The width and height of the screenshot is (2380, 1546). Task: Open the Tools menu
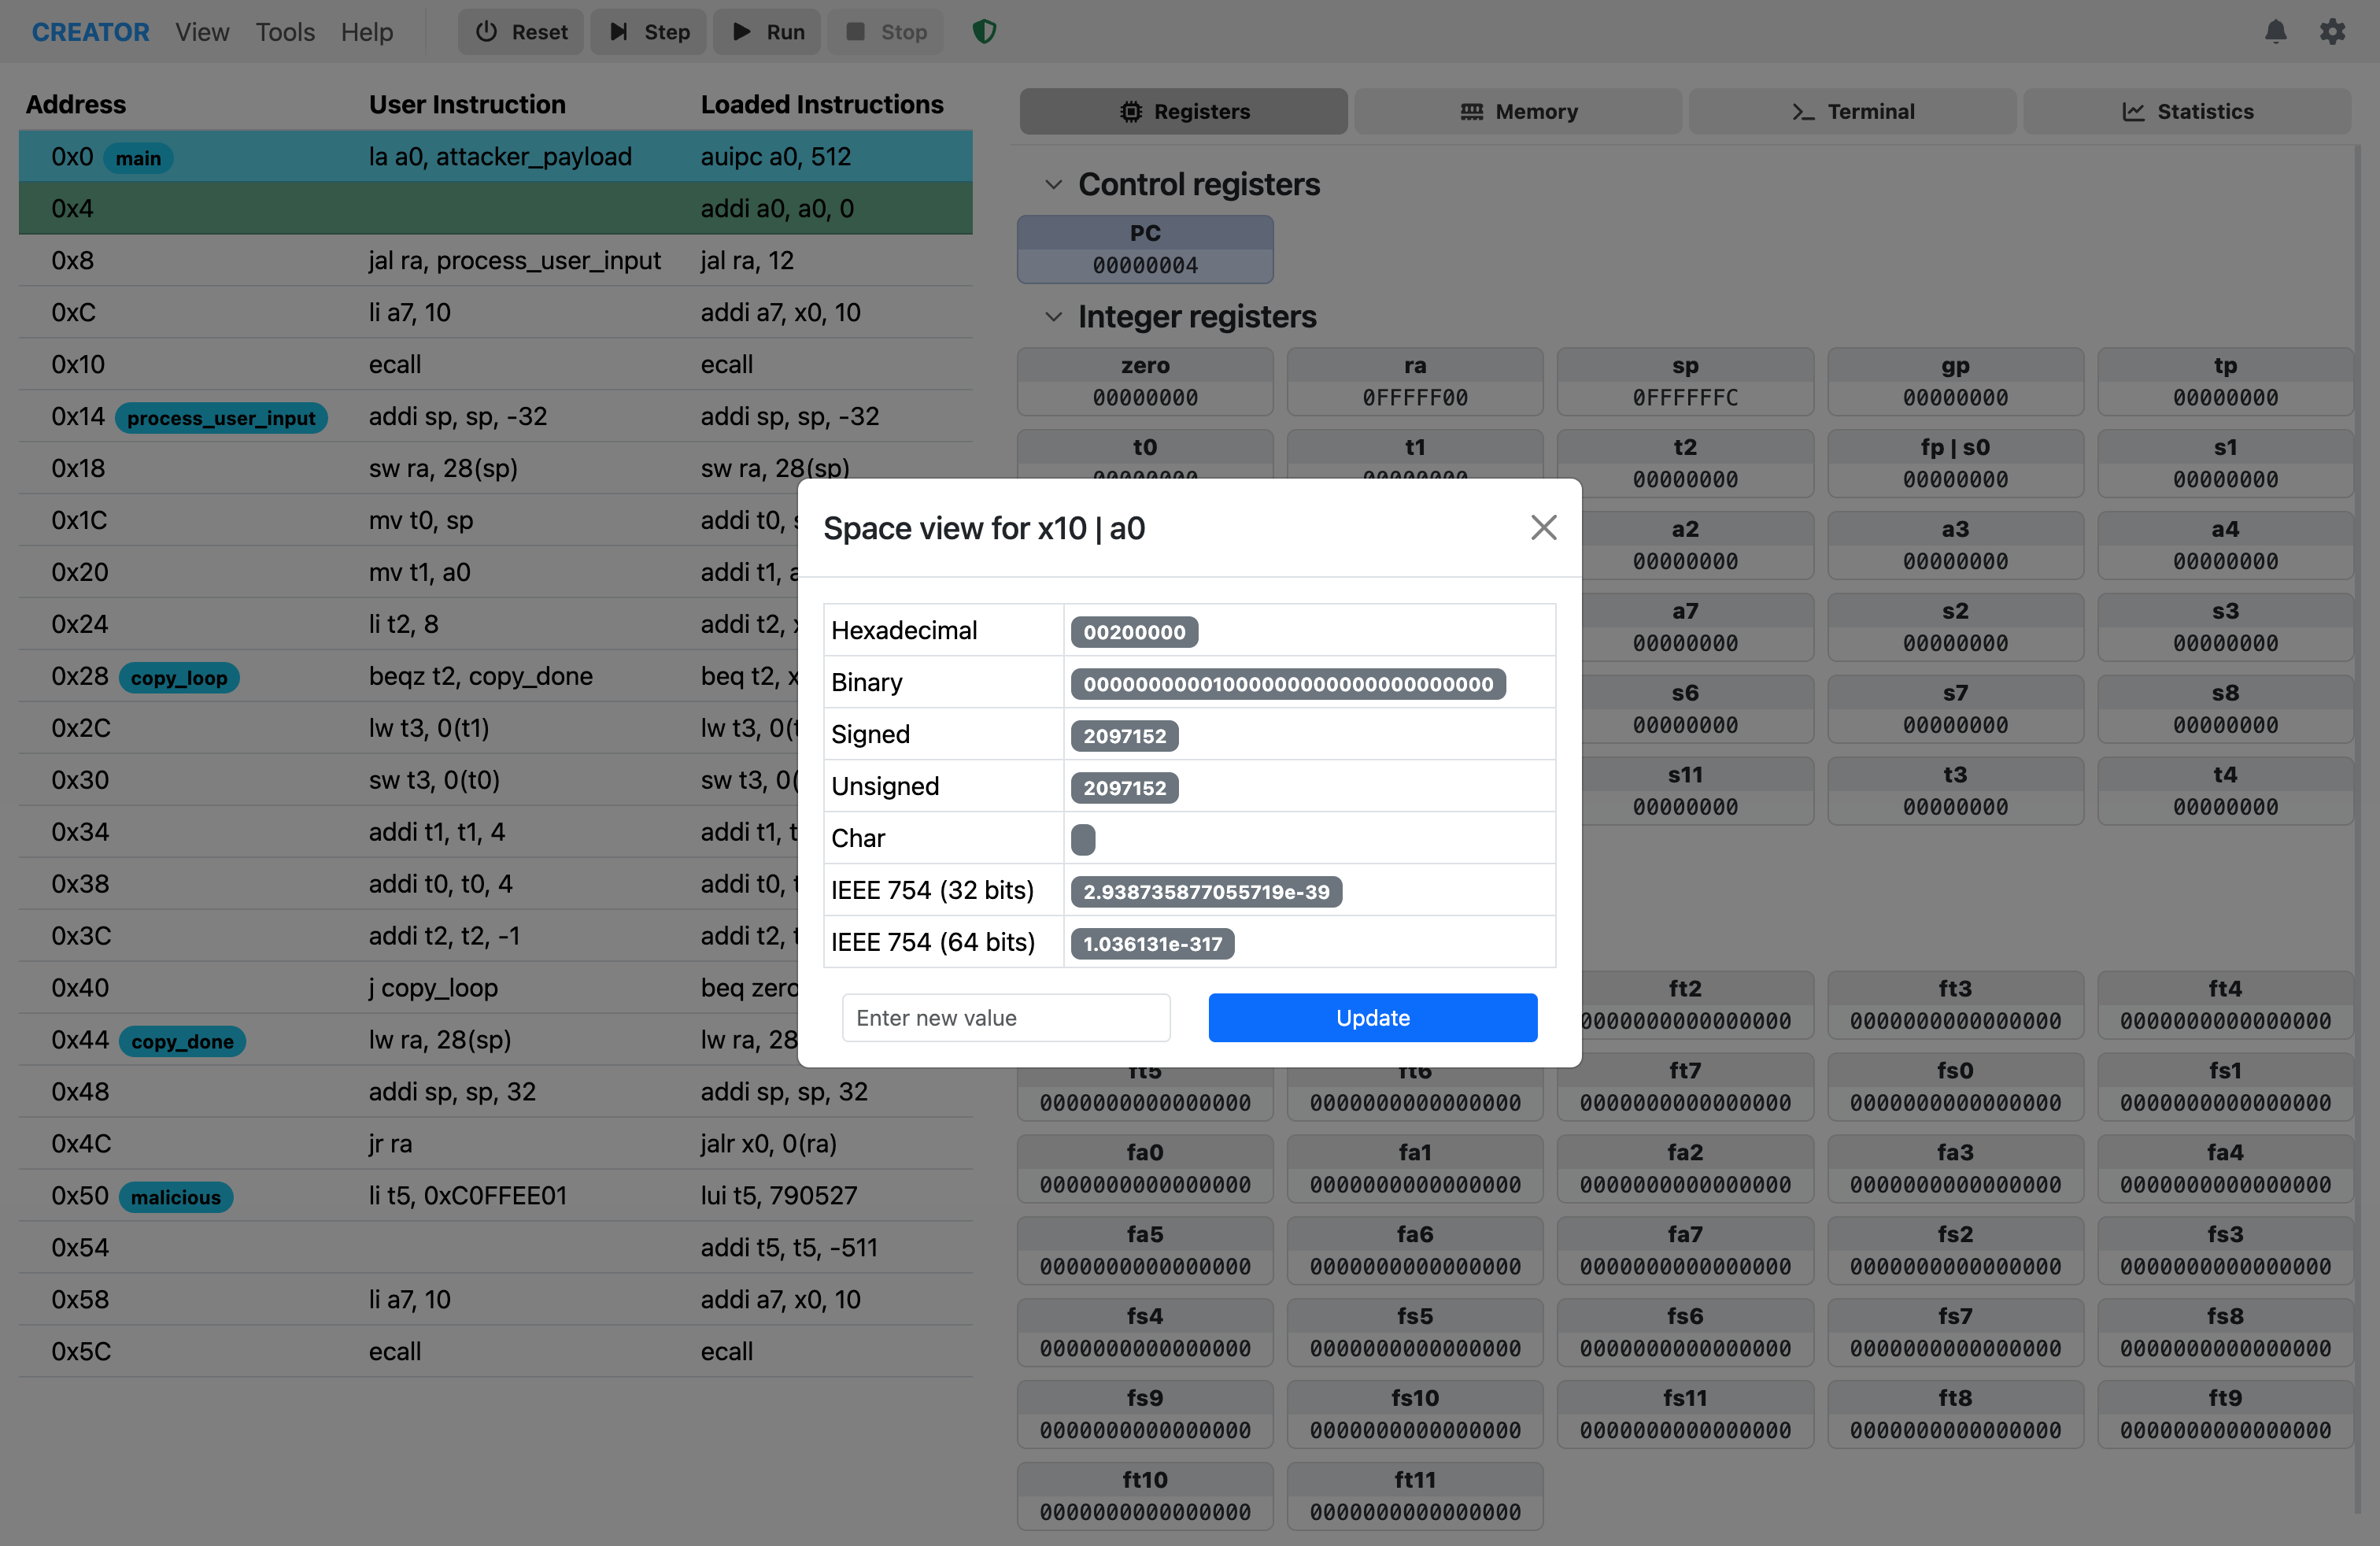284,31
